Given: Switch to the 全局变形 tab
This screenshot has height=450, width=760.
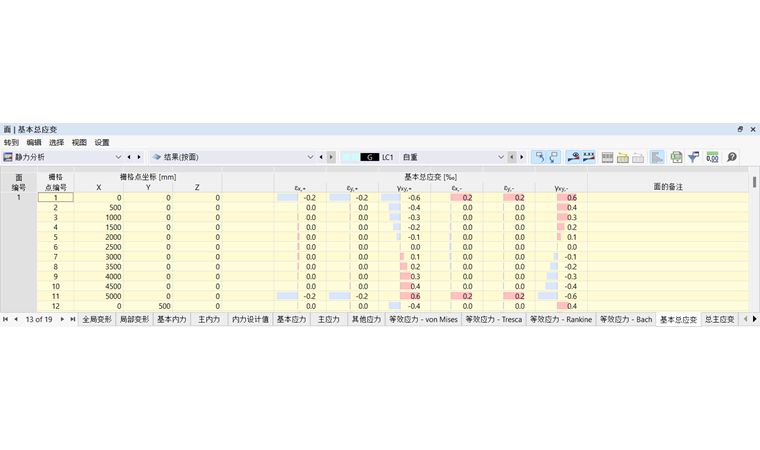Looking at the screenshot, I should [x=97, y=319].
